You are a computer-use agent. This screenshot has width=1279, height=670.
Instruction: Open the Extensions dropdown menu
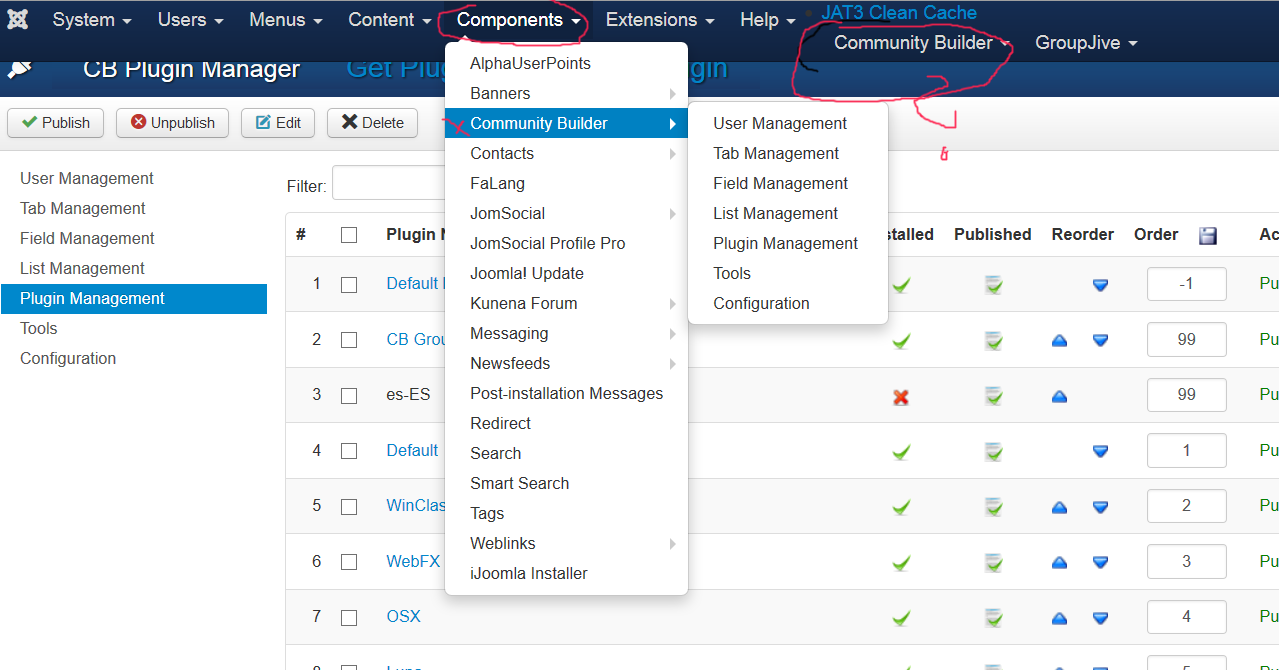pyautogui.click(x=660, y=20)
